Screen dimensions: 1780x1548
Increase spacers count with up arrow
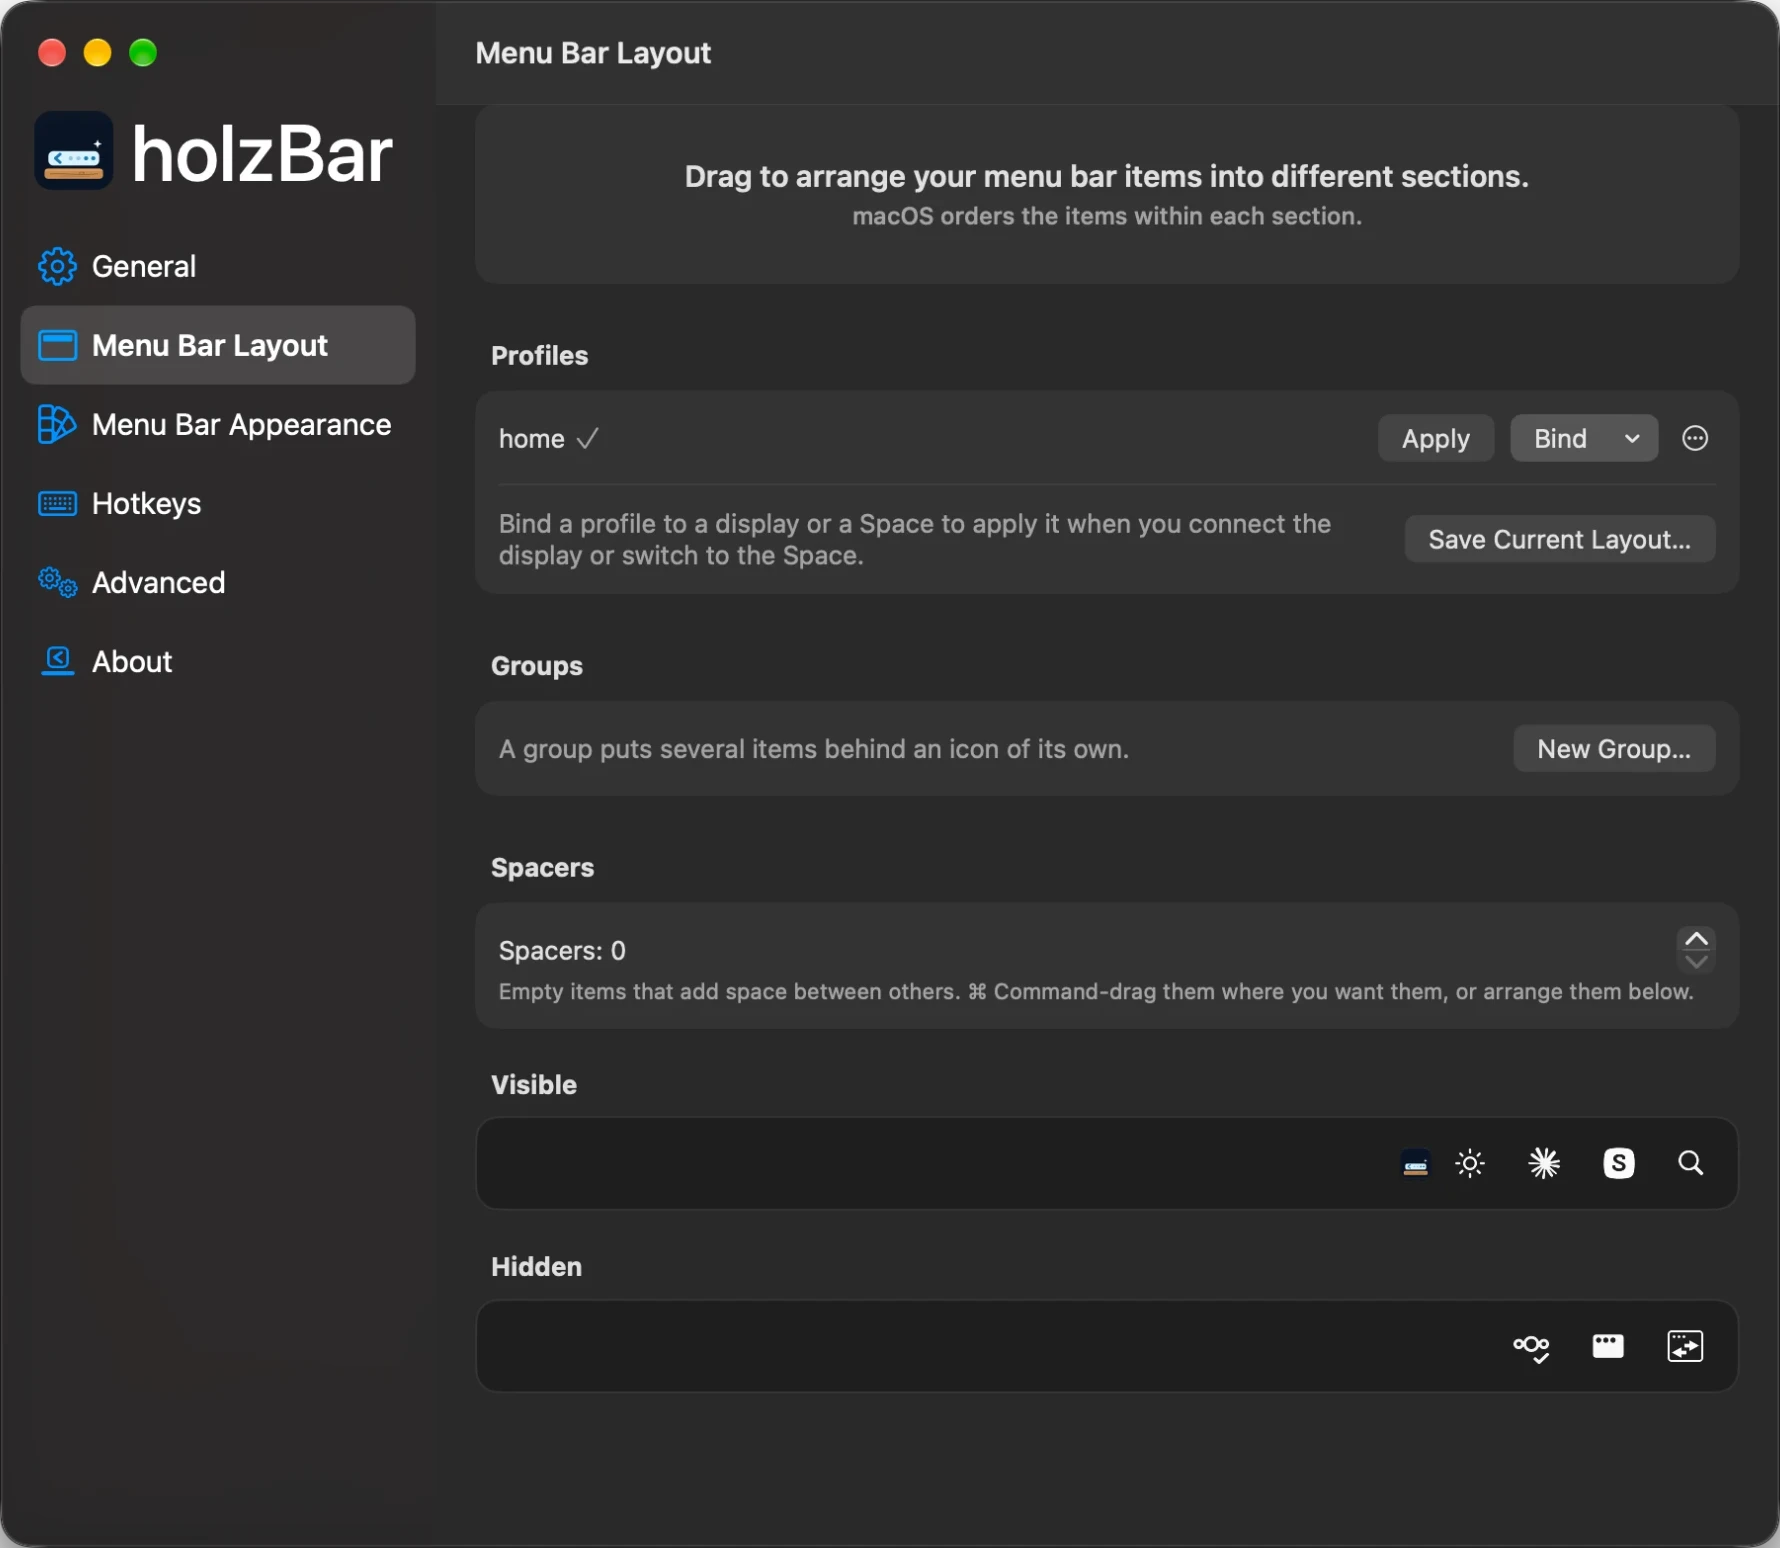click(x=1696, y=939)
